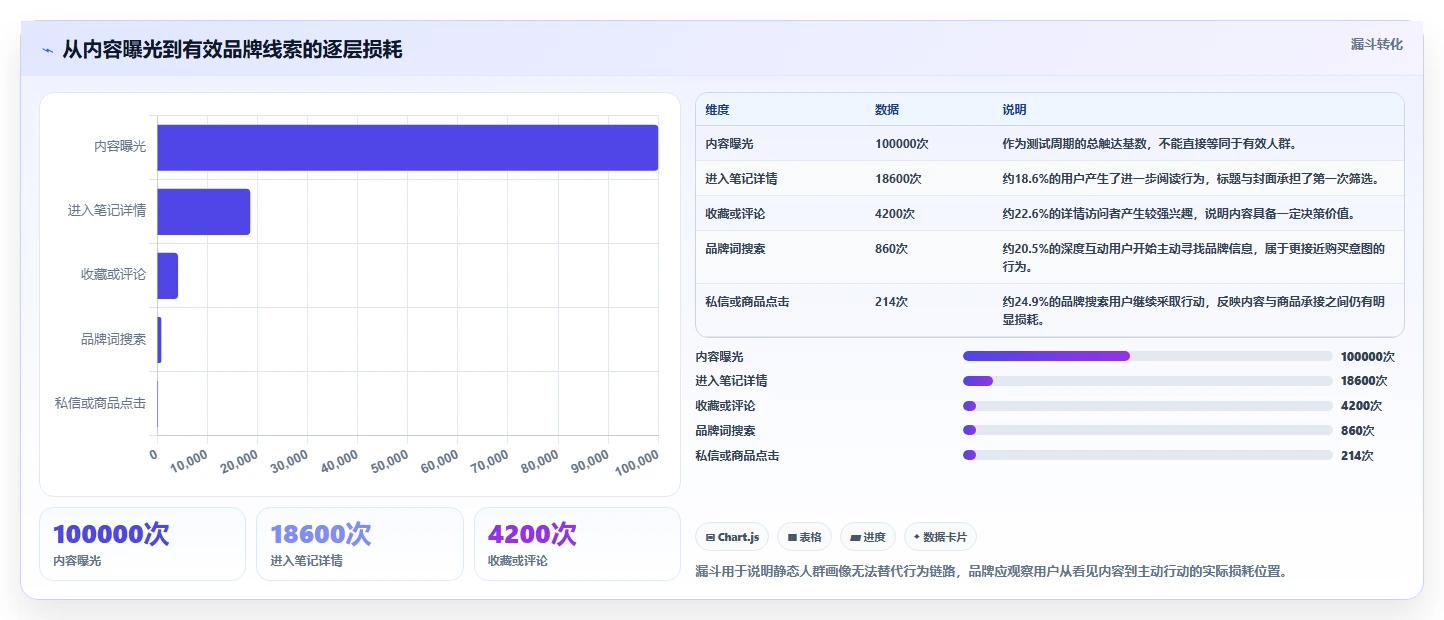Click the 品牌词搜索 progress bar

click(x=1147, y=430)
